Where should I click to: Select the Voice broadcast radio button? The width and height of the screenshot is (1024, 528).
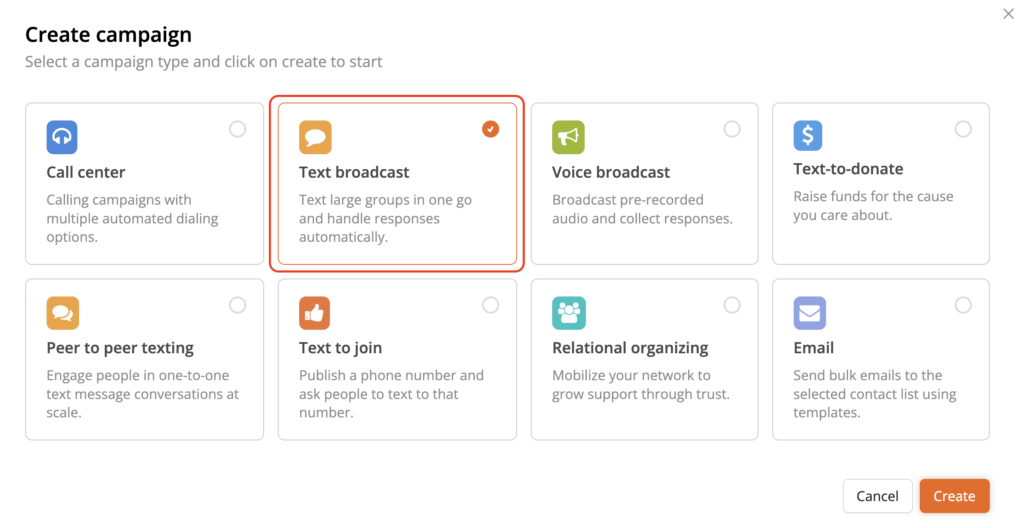coord(732,129)
